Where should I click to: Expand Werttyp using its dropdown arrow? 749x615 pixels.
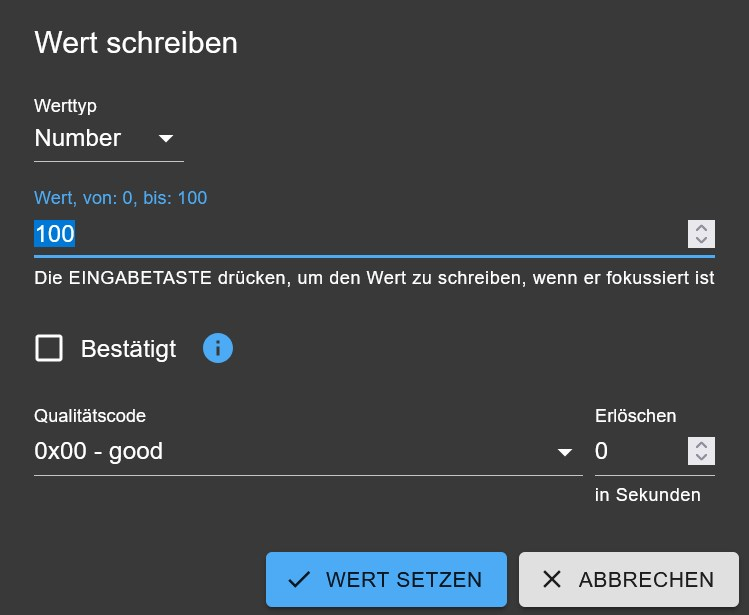coord(166,138)
